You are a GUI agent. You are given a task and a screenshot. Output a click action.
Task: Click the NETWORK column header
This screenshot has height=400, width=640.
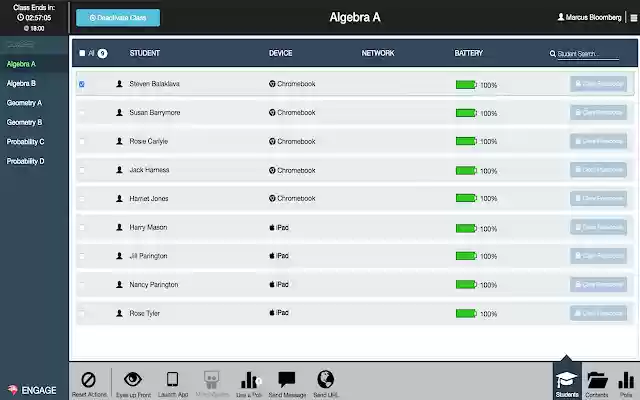tap(378, 53)
